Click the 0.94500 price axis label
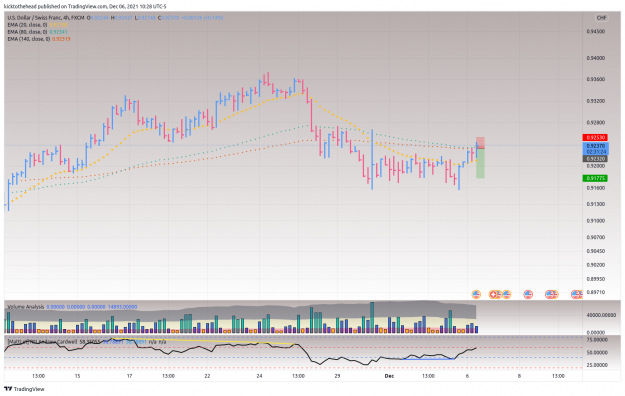 point(596,32)
